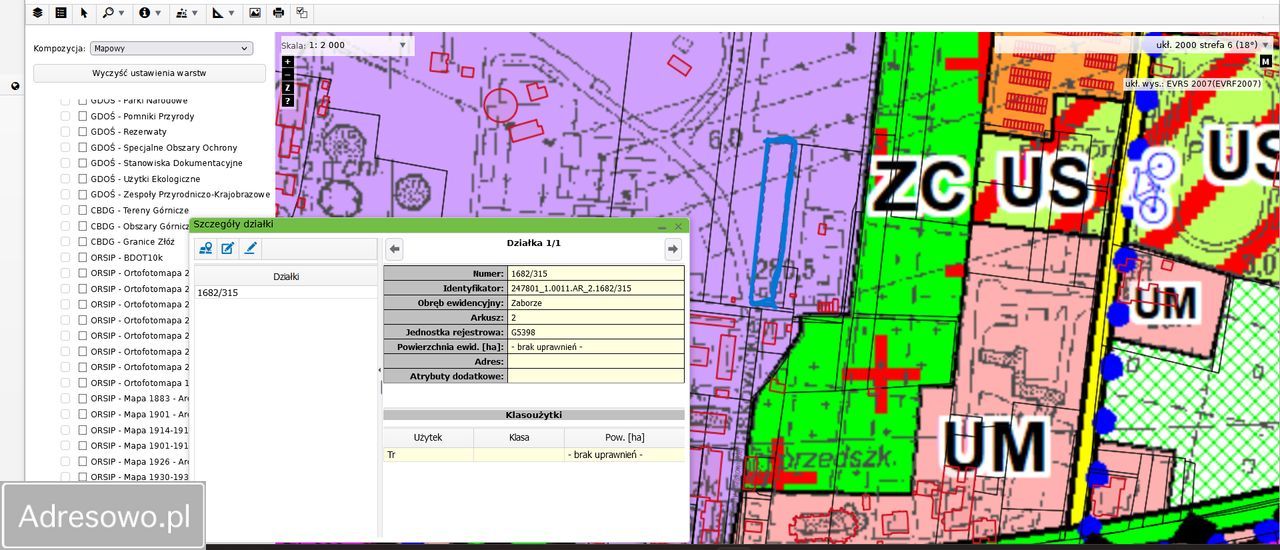Click the magnifier search tool
Viewport: 1280px width, 550px height.
coord(108,13)
